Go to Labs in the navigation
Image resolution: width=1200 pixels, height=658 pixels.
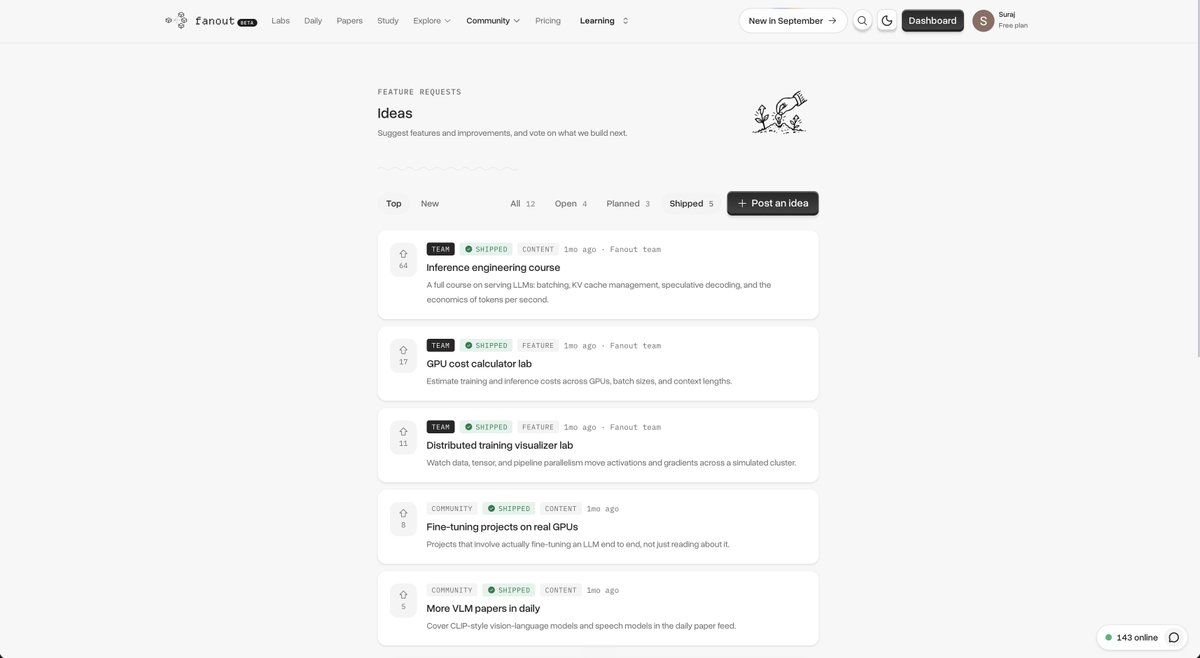pyautogui.click(x=281, y=20)
